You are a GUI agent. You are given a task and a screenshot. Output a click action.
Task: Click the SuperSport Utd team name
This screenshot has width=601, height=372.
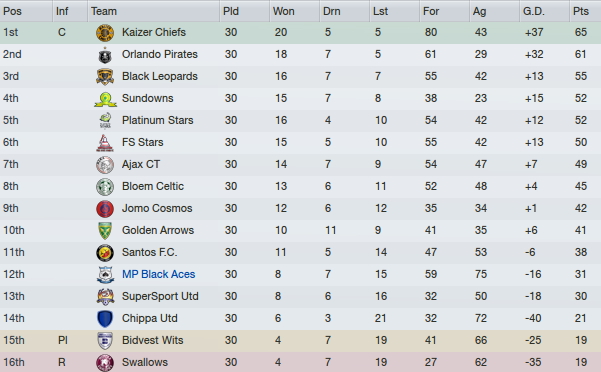coord(160,296)
